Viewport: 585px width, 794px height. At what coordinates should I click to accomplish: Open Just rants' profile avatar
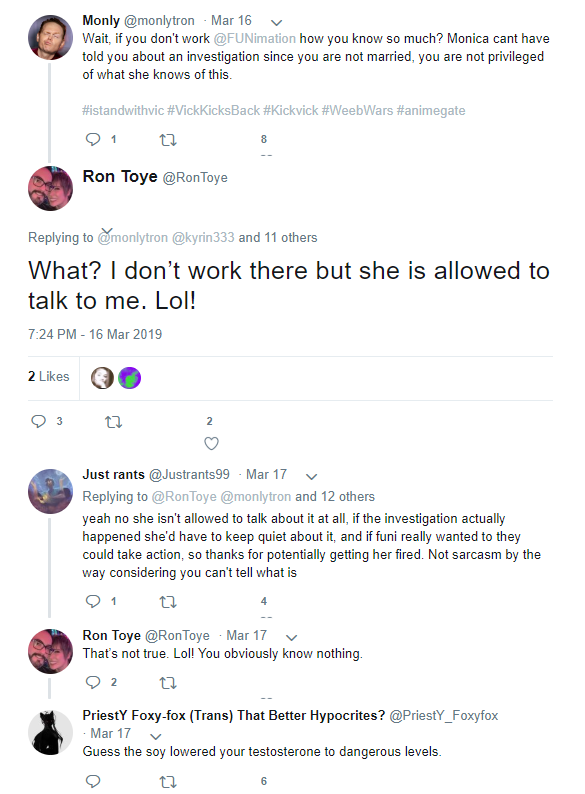point(50,491)
